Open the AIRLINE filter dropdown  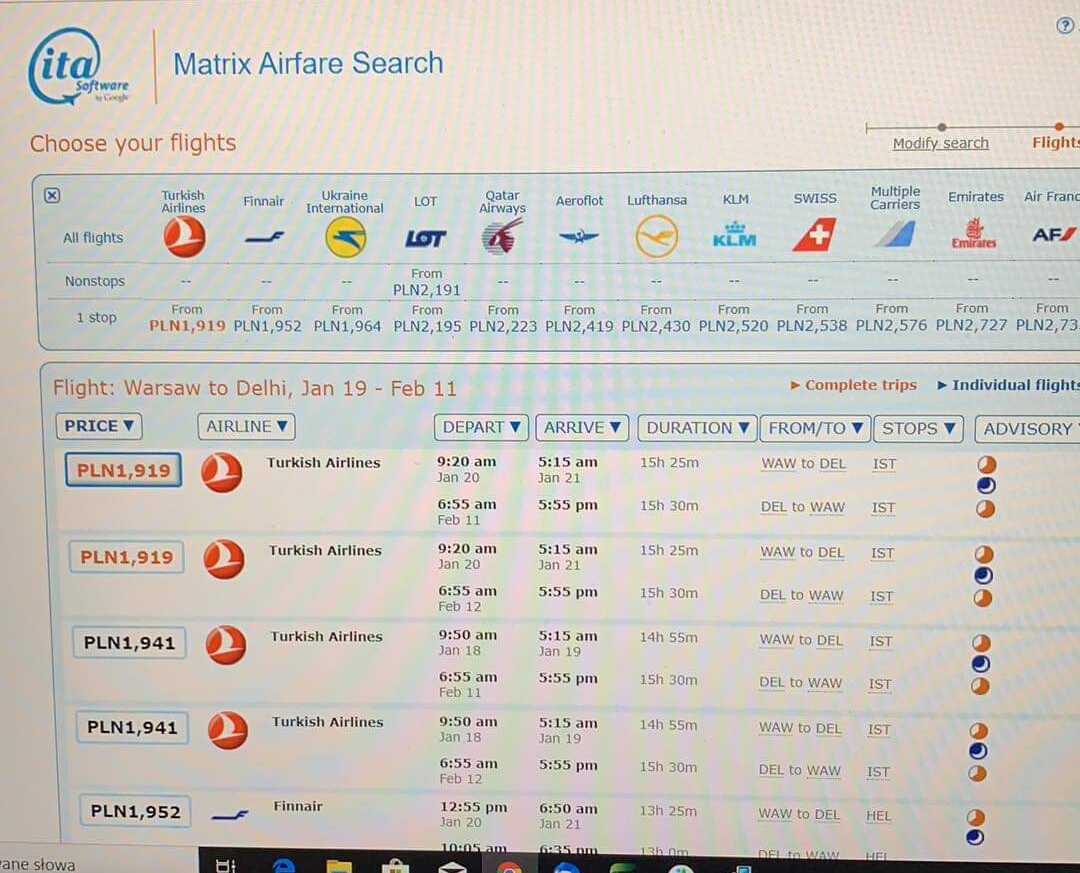(247, 427)
